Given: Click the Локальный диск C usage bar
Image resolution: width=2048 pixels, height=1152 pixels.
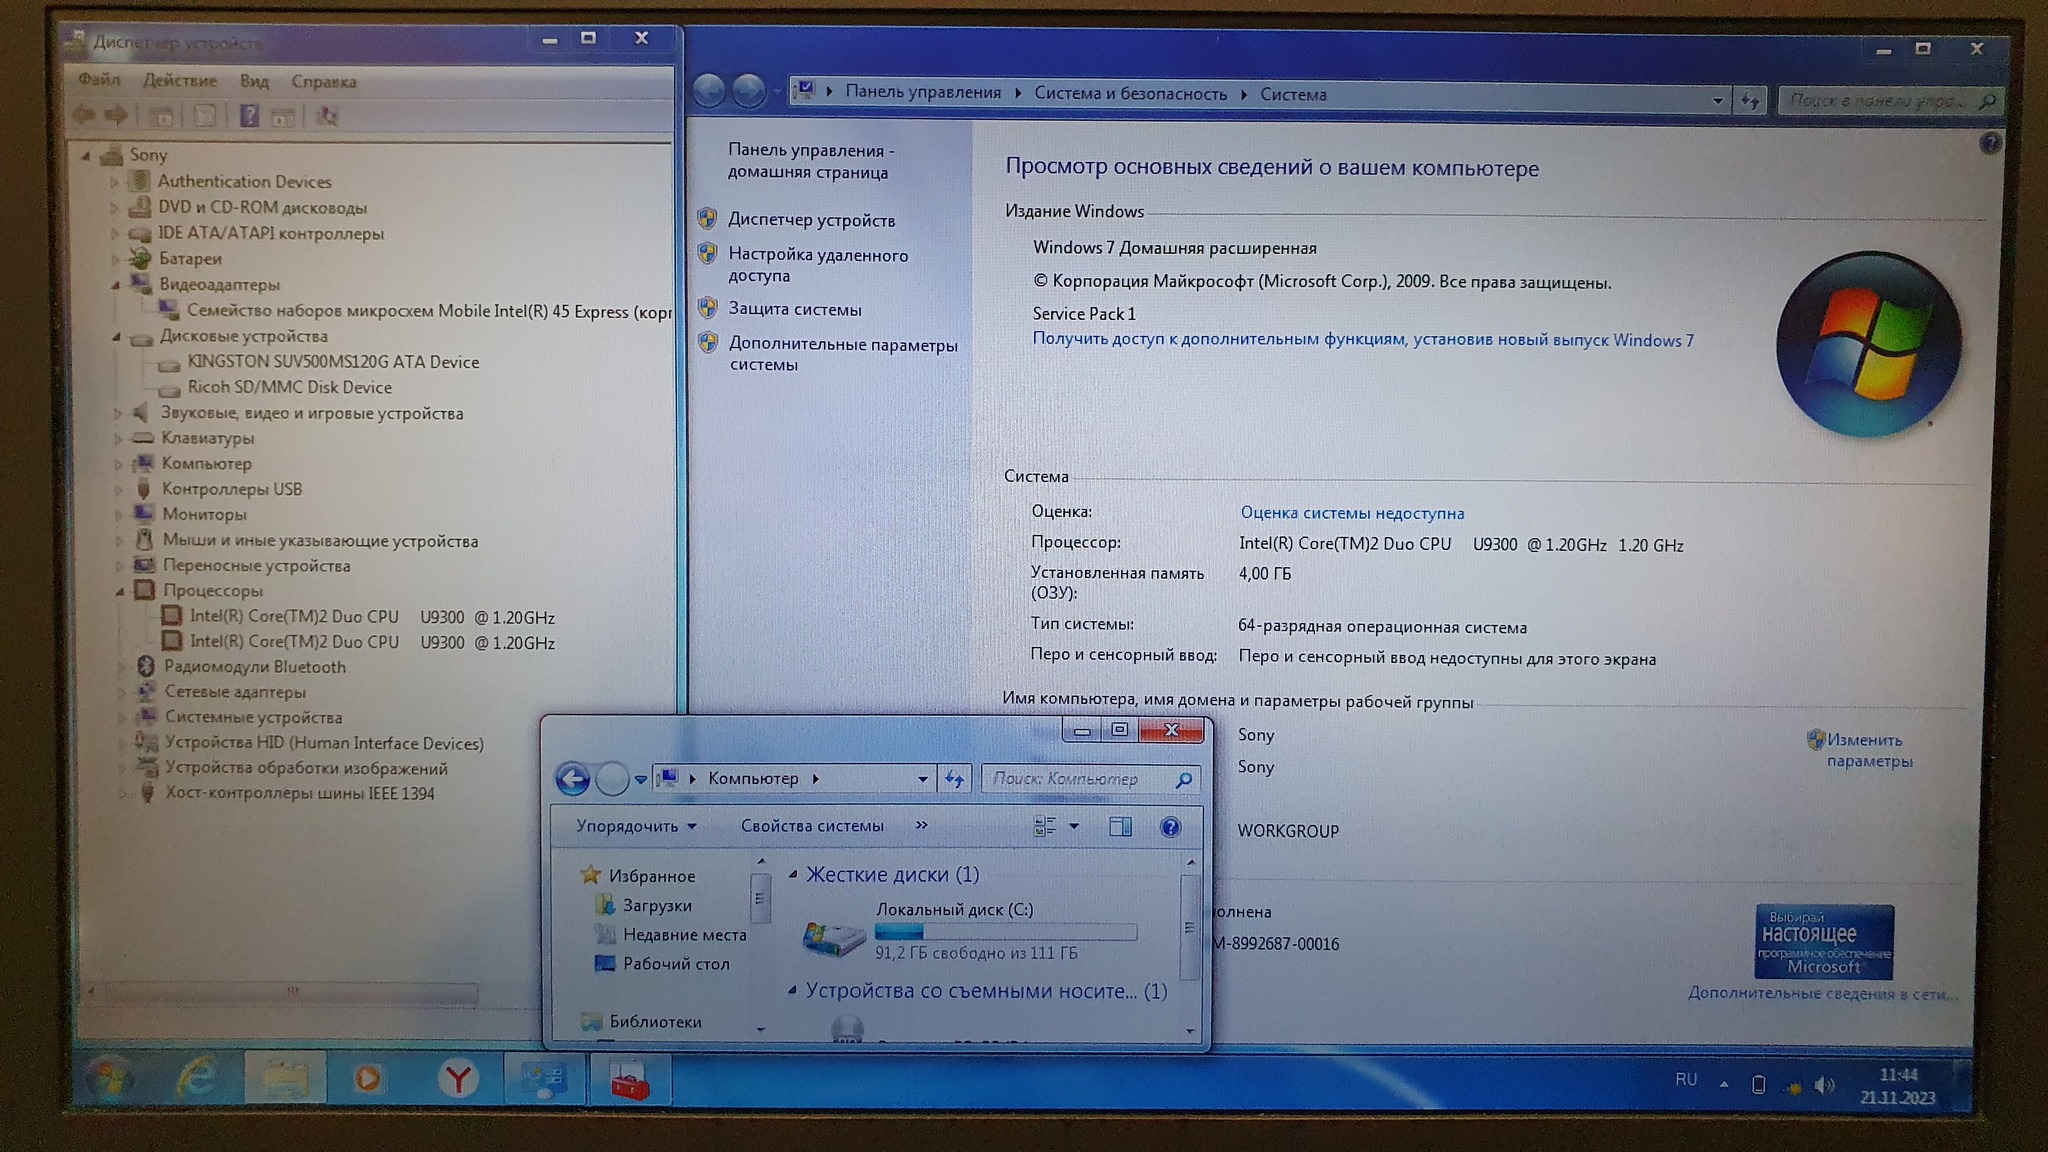Looking at the screenshot, I should [x=1005, y=932].
